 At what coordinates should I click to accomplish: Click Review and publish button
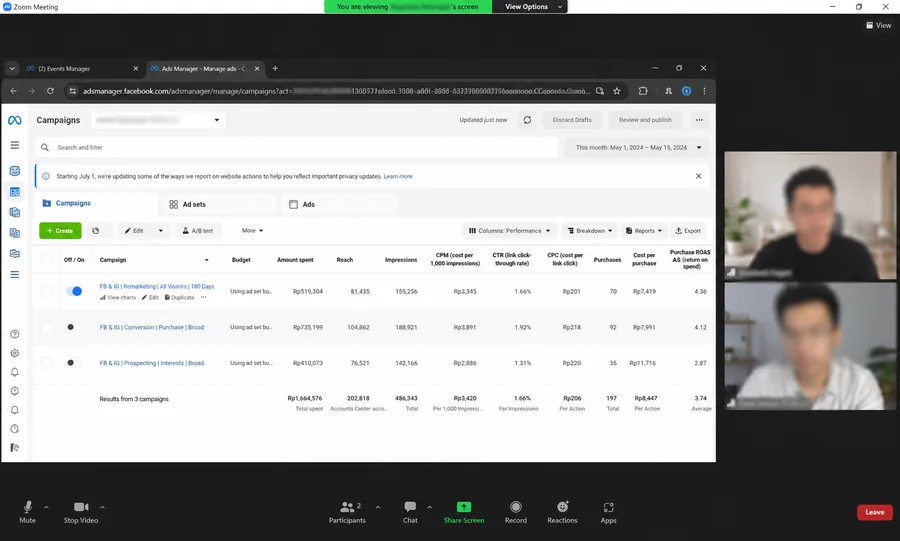[645, 120]
